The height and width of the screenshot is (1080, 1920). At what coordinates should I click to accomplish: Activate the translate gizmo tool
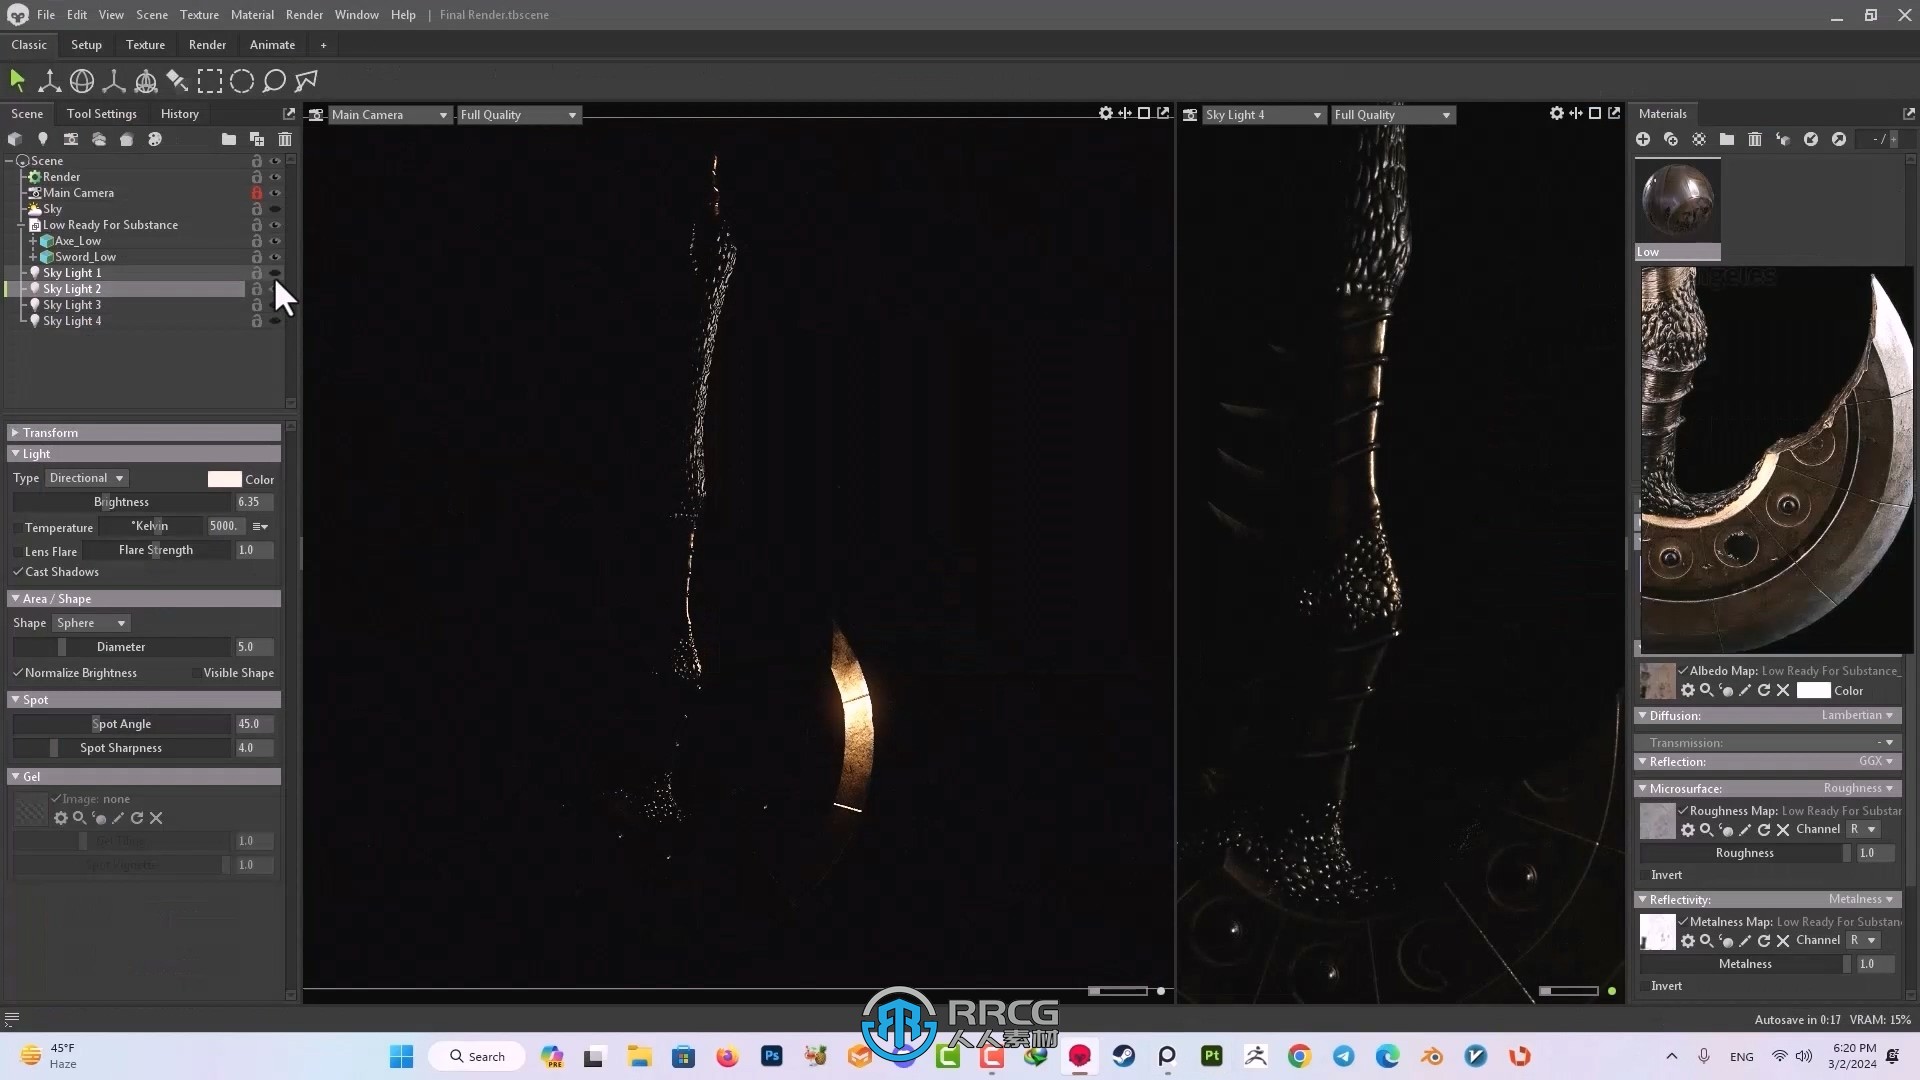point(49,81)
